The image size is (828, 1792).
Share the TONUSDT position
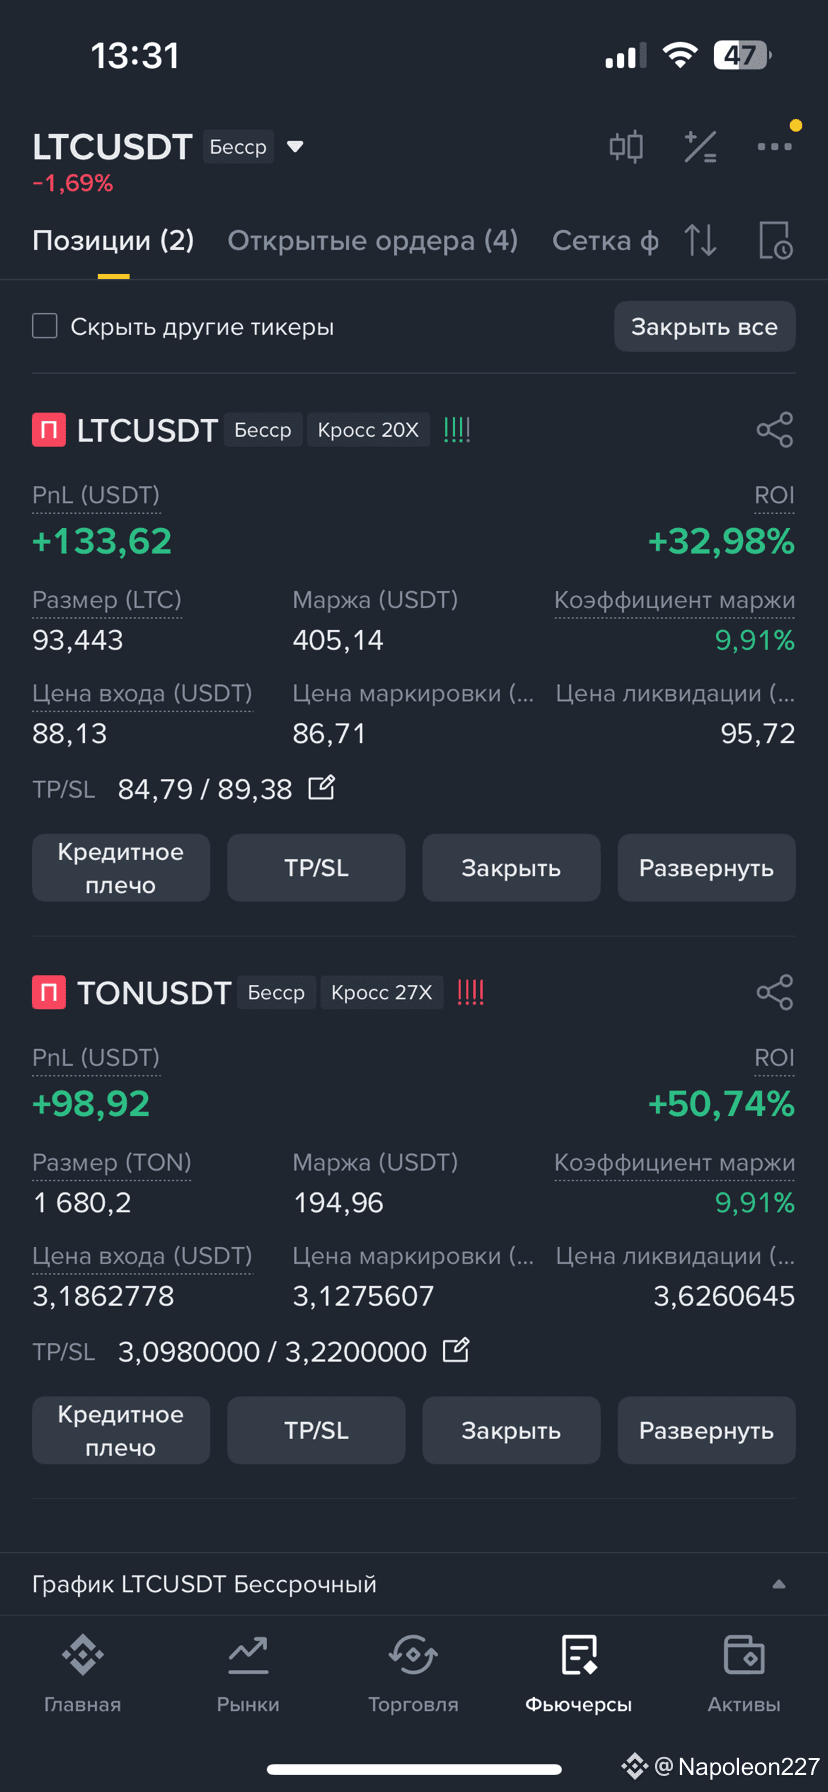pos(775,992)
